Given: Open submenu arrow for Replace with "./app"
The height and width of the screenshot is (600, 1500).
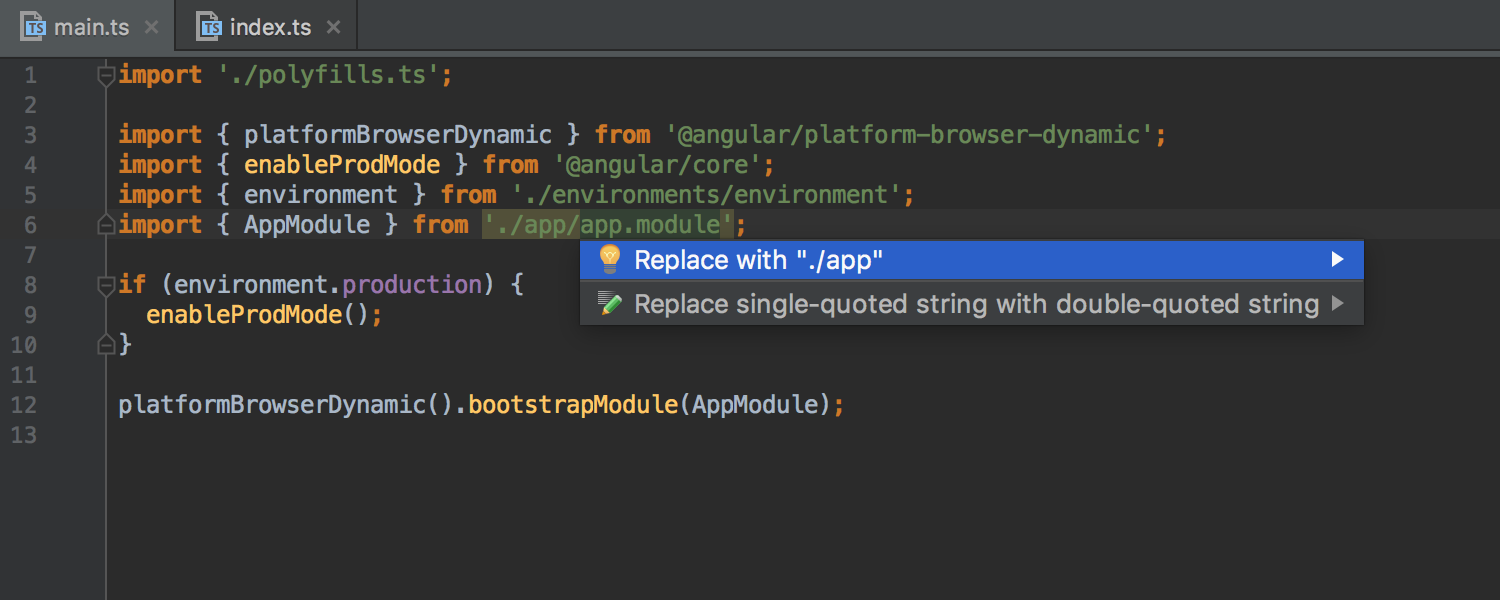Looking at the screenshot, I should [1337, 260].
